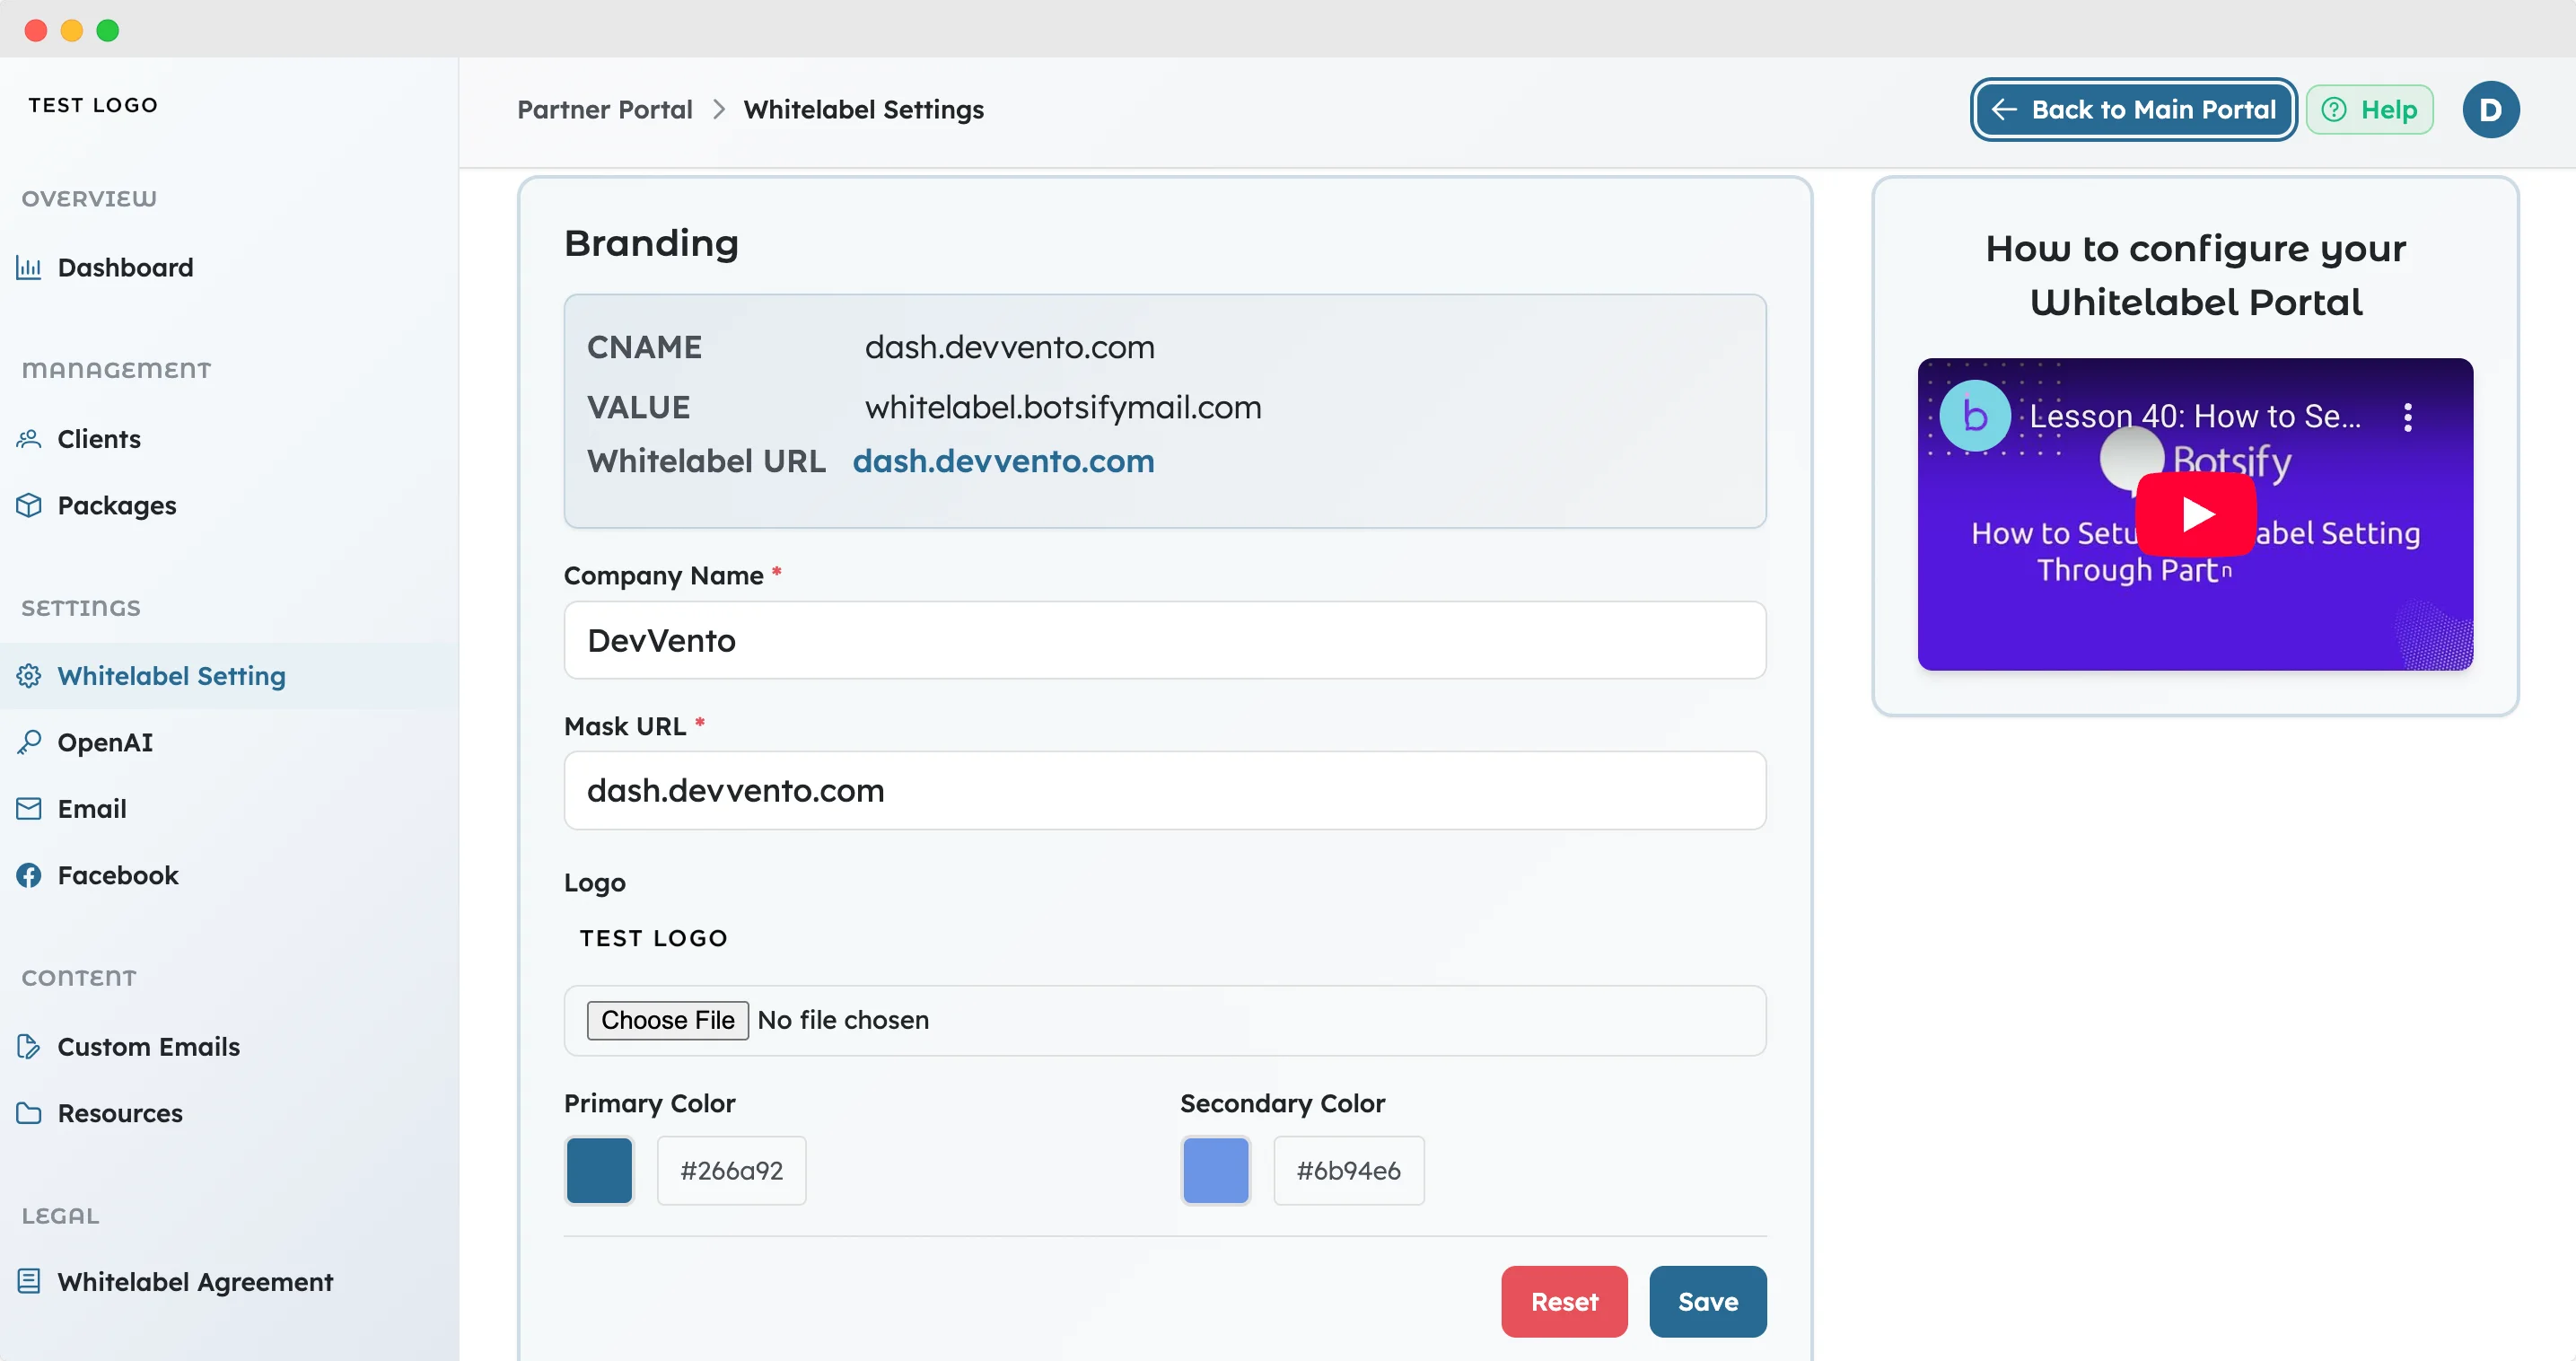Click the Company Name input field
The width and height of the screenshot is (2576, 1361).
coord(1164,640)
